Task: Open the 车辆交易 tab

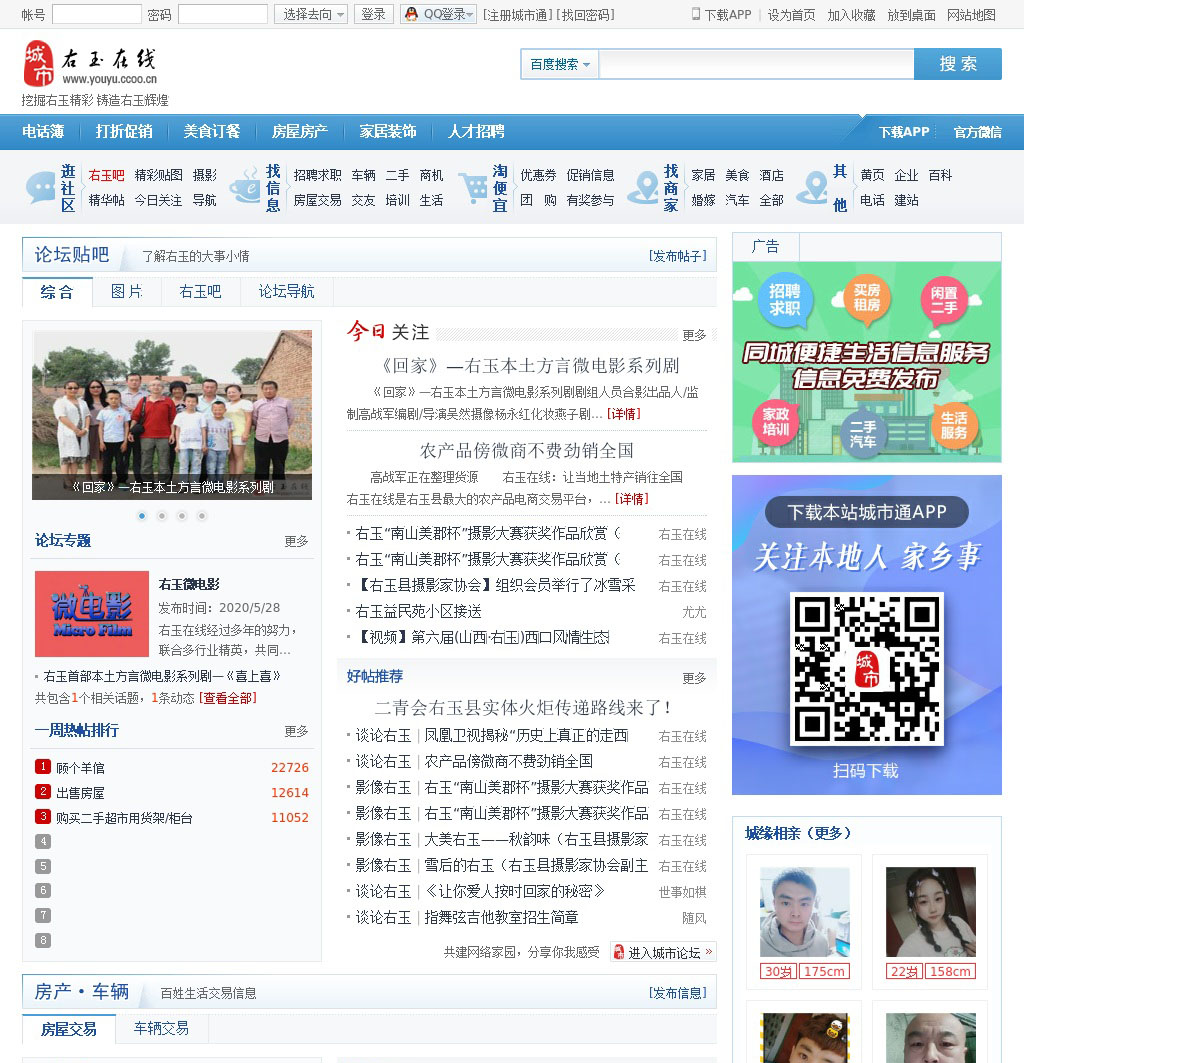Action: coord(161,1028)
